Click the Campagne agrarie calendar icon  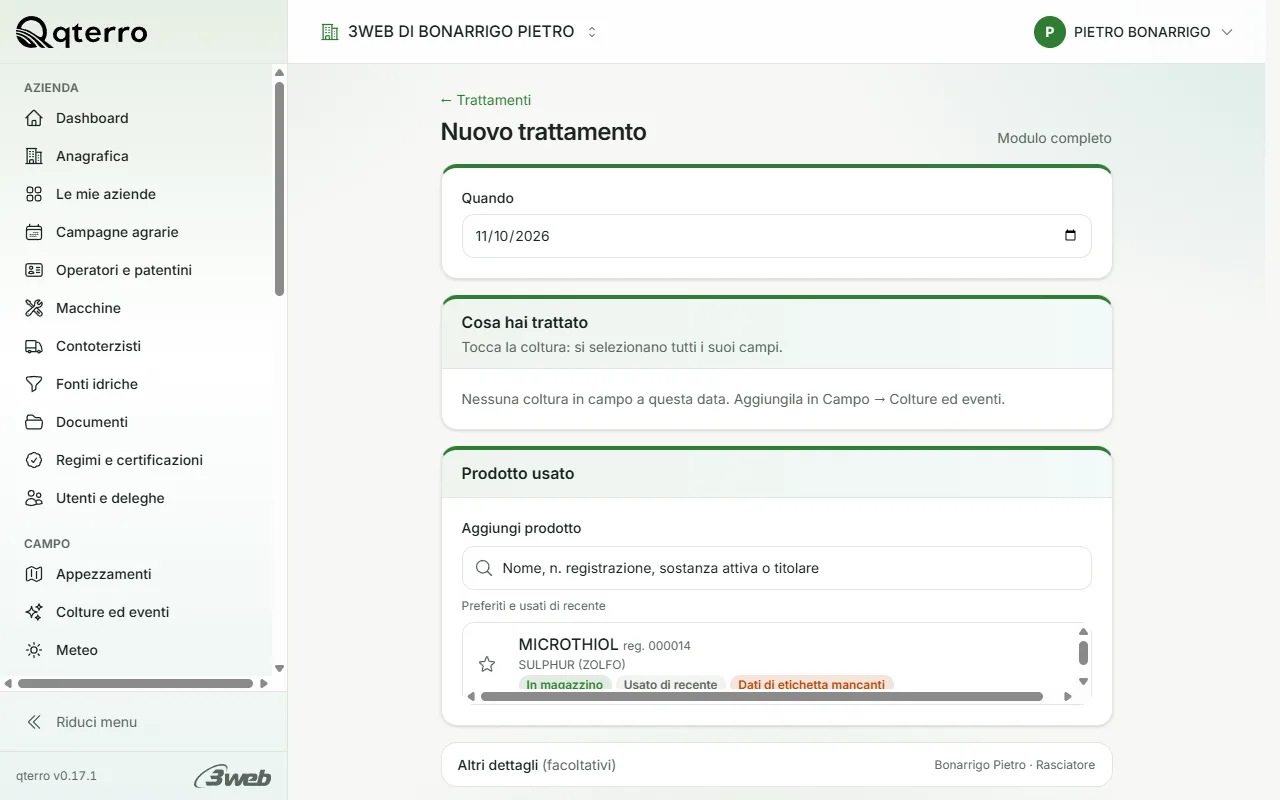click(x=34, y=232)
